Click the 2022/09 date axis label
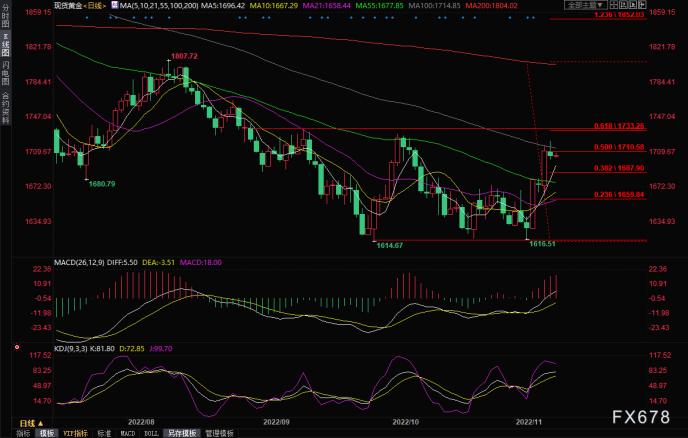Viewport: 688px width, 438px height. tap(276, 422)
